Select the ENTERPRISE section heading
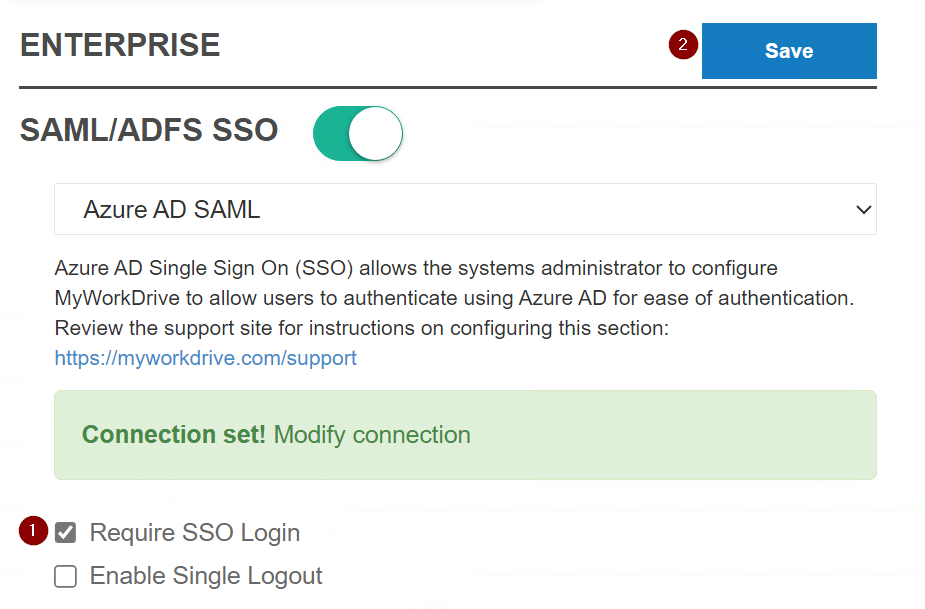925x609 pixels. (119, 45)
